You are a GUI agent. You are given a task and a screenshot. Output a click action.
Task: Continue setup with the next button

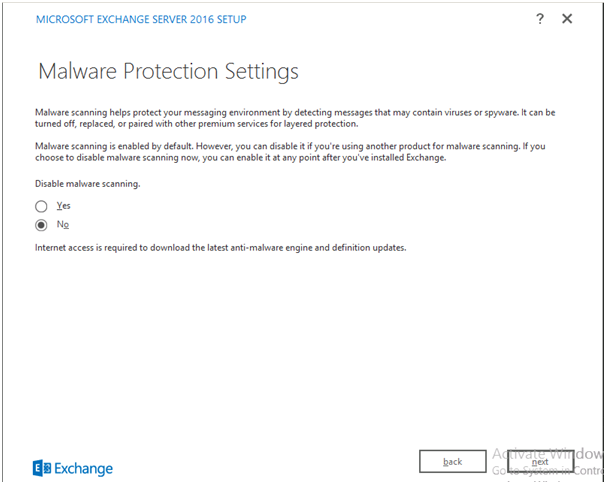click(540, 461)
